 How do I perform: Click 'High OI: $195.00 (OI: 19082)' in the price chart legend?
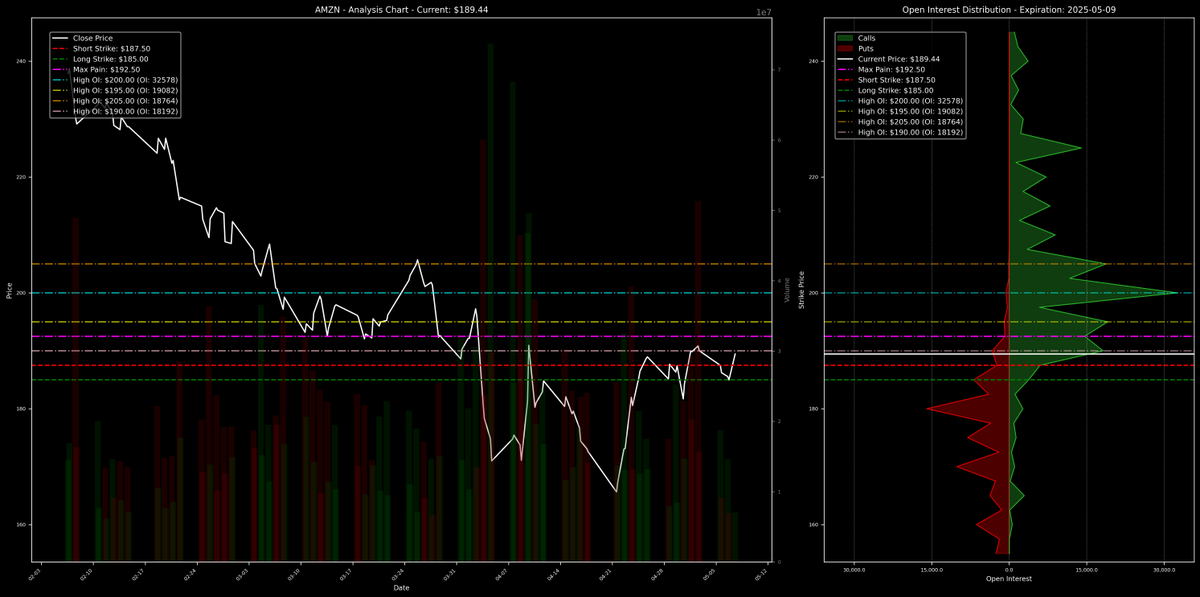pos(125,91)
